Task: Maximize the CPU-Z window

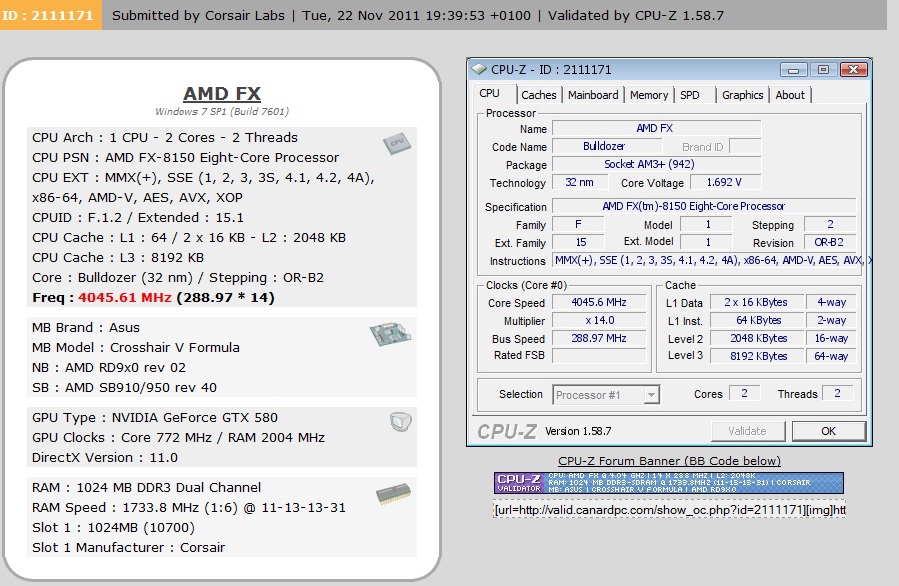Action: [823, 70]
